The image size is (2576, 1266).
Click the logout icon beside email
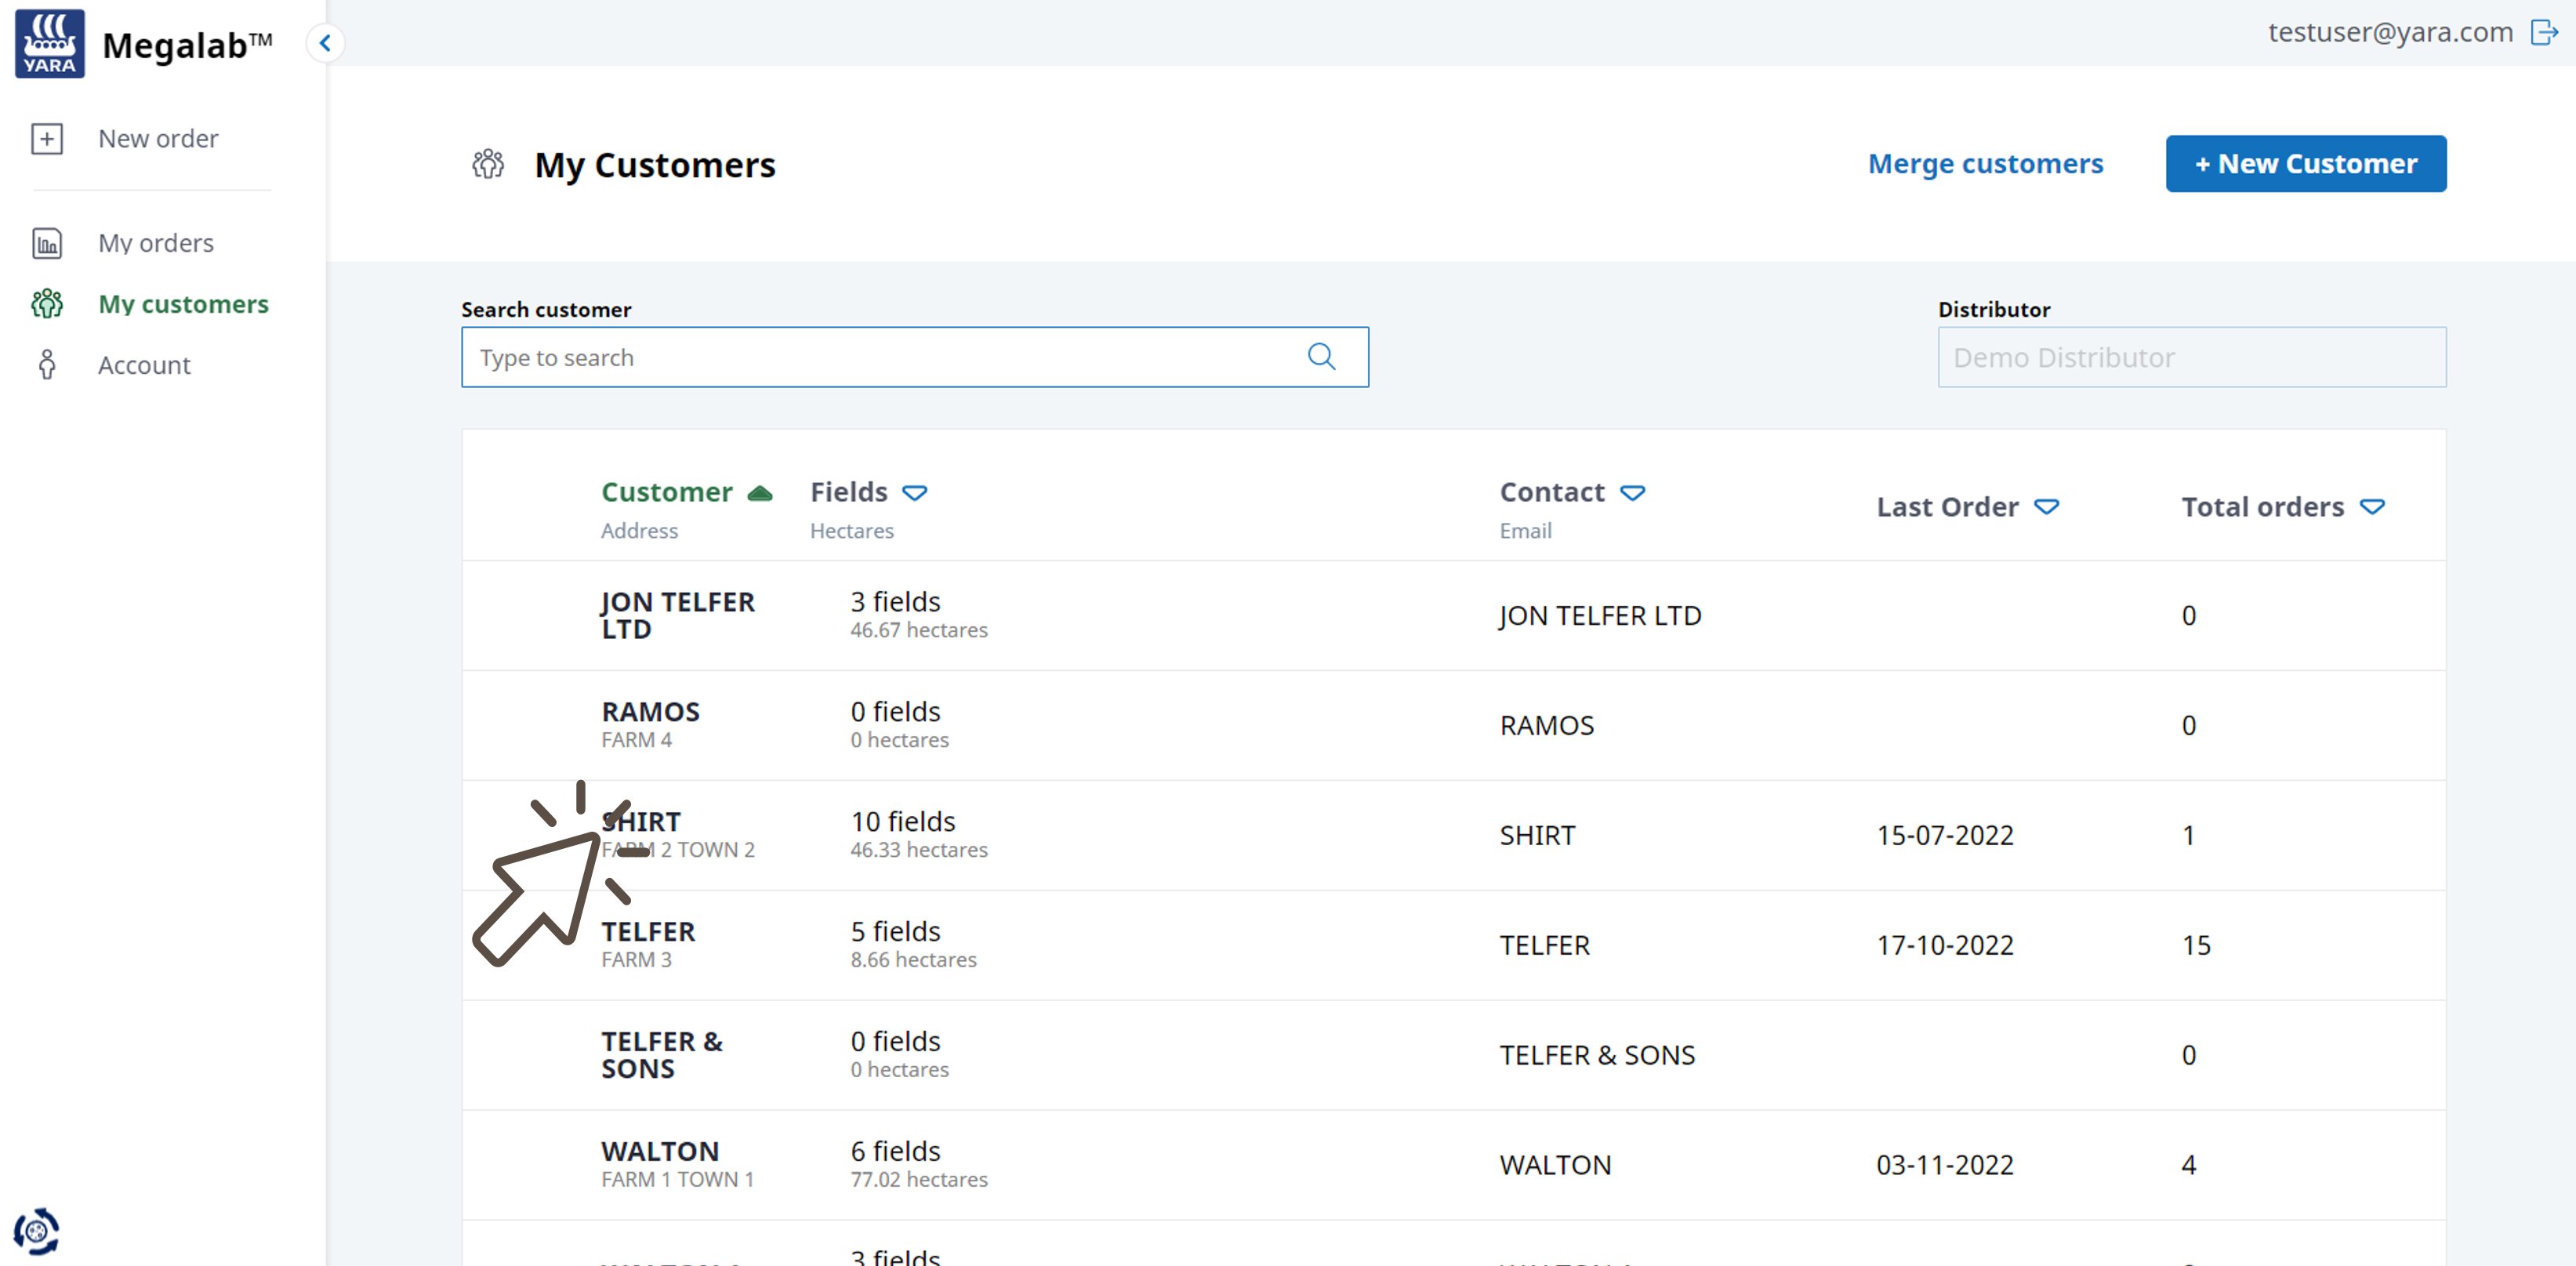pyautogui.click(x=2543, y=32)
